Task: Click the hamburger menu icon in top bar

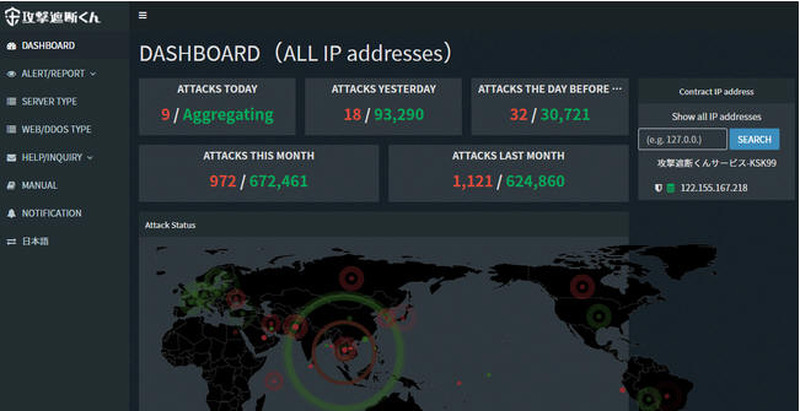Action: [143, 16]
